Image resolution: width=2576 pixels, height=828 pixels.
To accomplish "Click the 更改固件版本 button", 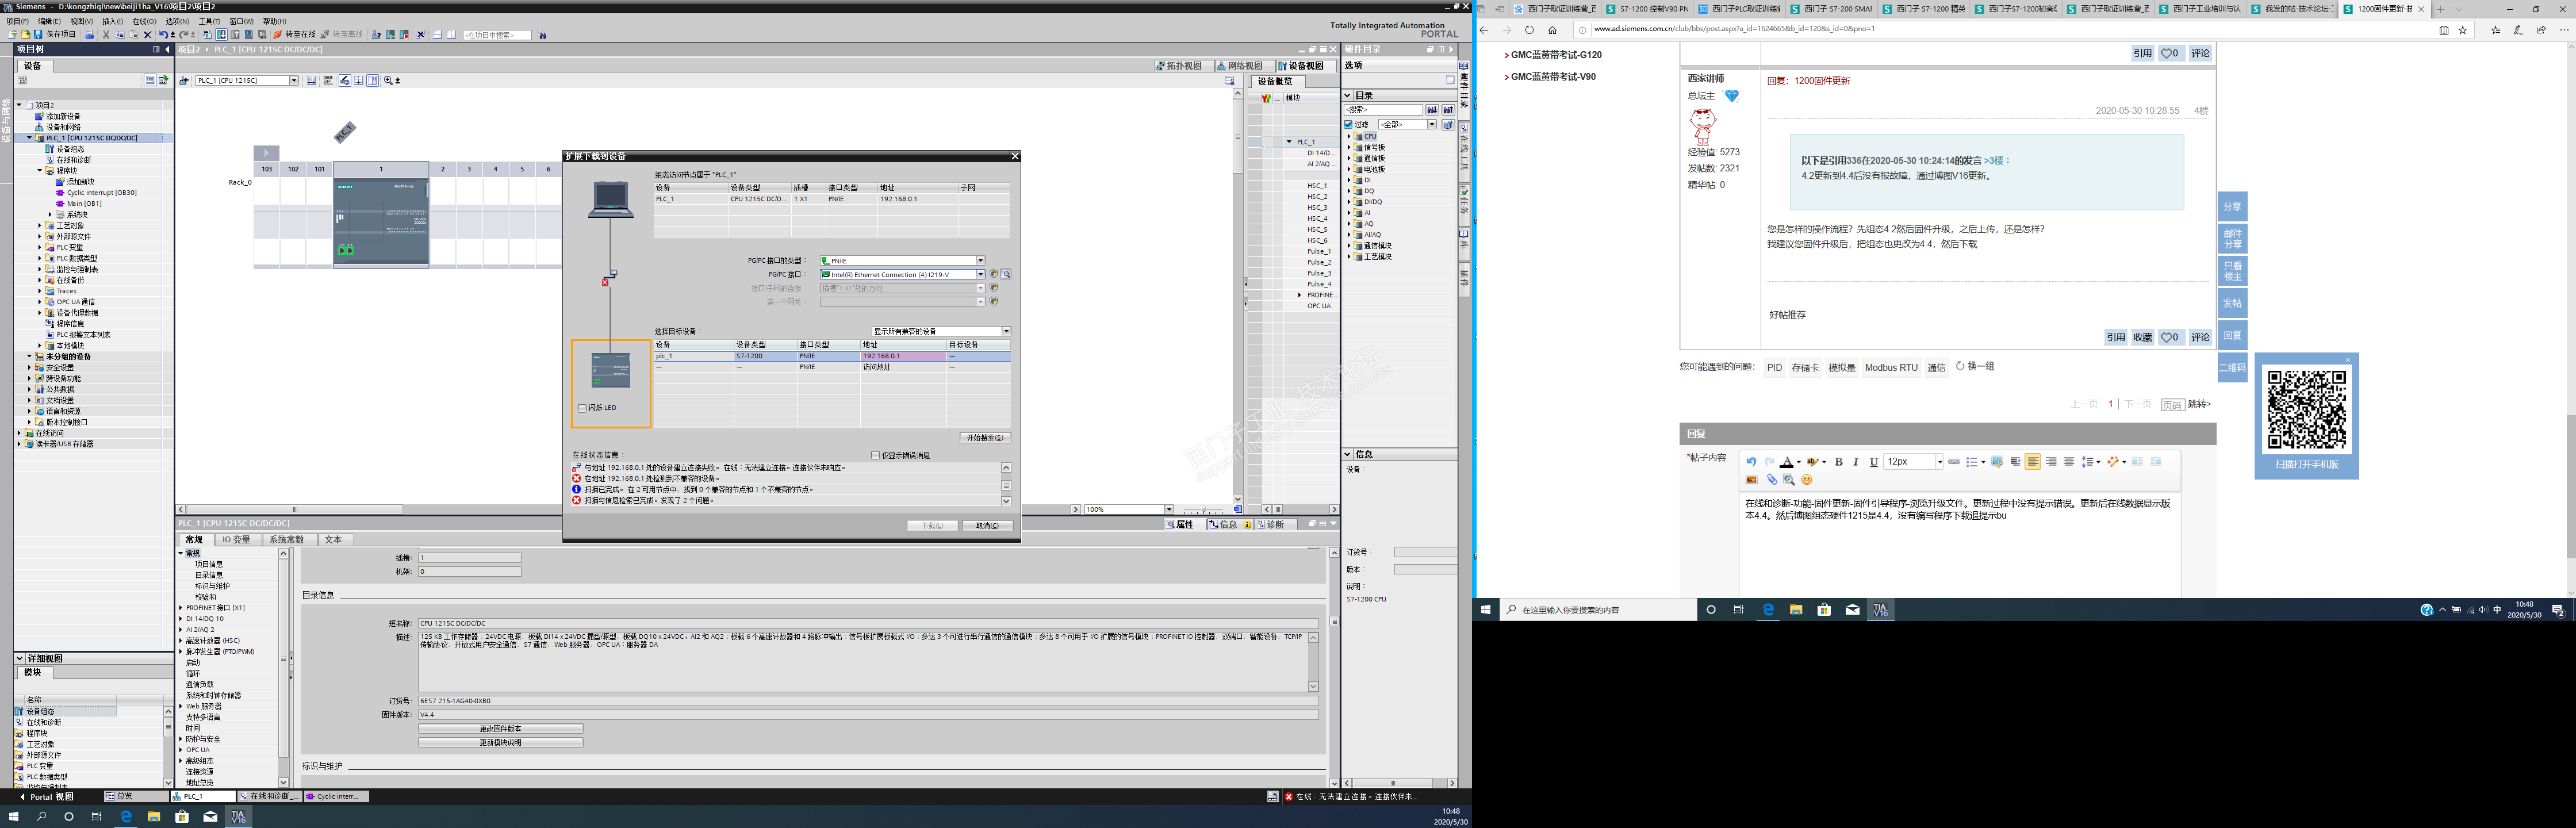I will click(x=500, y=729).
